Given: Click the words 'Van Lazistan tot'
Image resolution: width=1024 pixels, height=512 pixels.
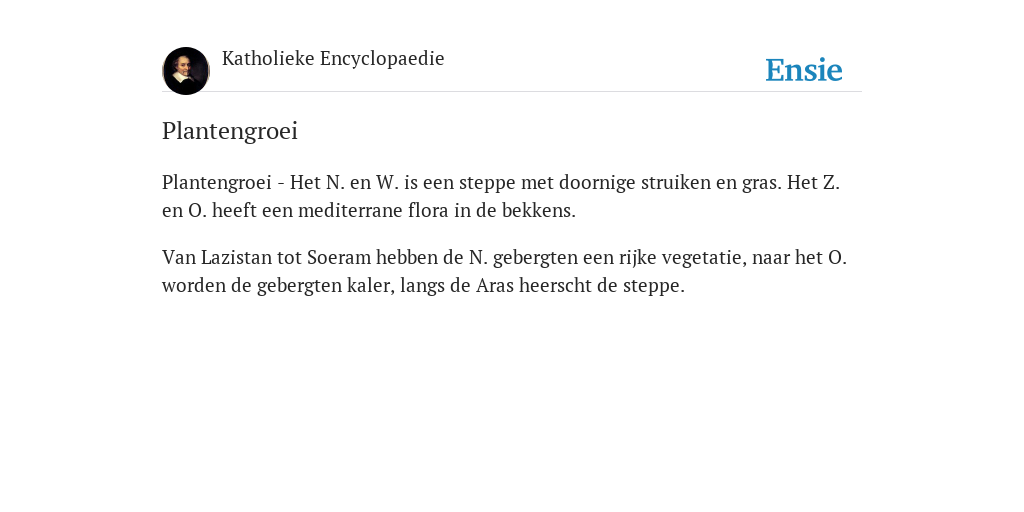Looking at the screenshot, I should pos(232,257).
